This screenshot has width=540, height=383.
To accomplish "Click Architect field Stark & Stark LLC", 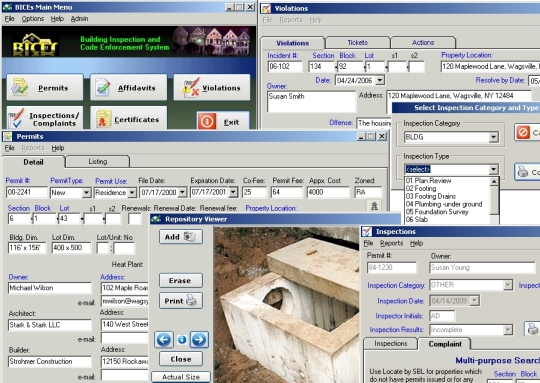I will tap(50, 325).
